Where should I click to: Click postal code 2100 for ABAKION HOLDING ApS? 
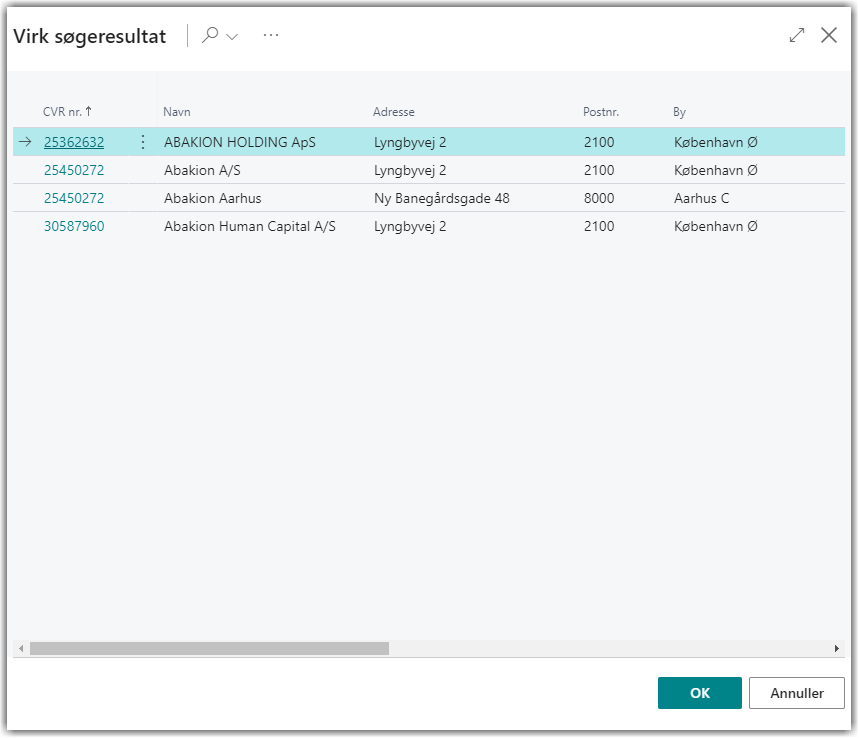point(599,142)
